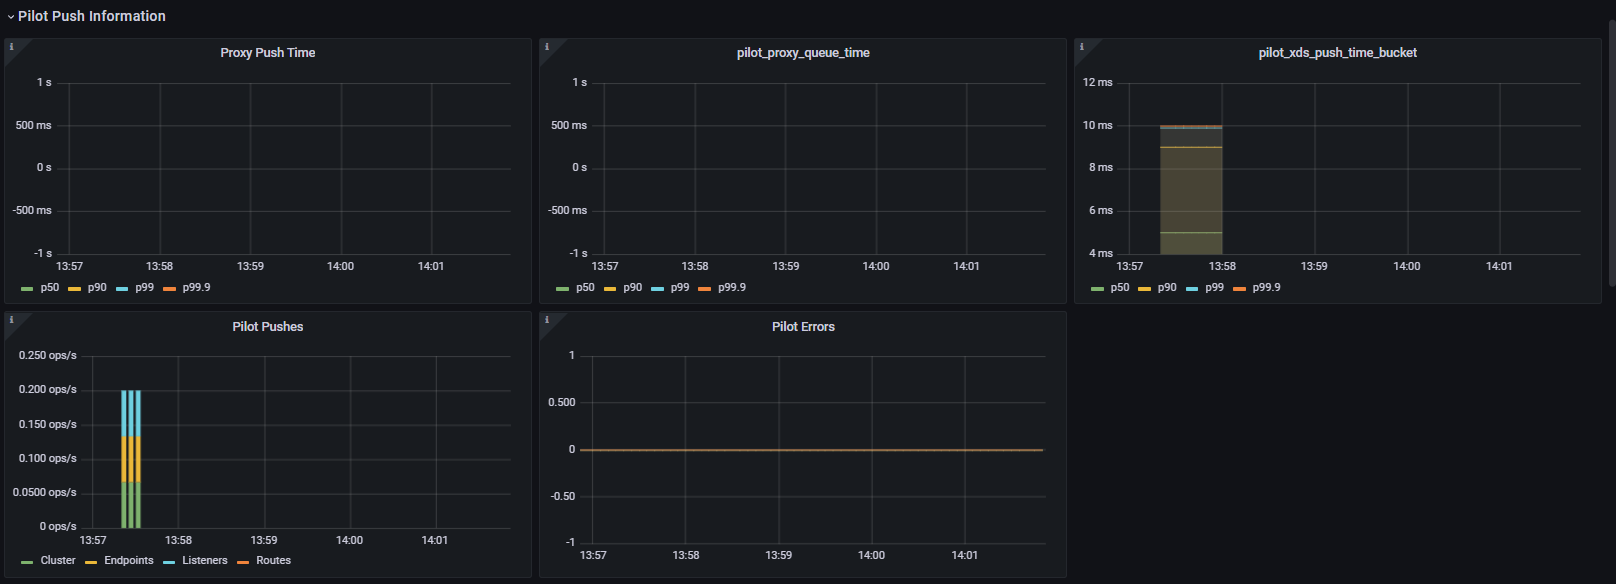Toggle p90 series in pilot_proxy_queue_time legend
Screen dimensions: 1616x584
click(632, 288)
